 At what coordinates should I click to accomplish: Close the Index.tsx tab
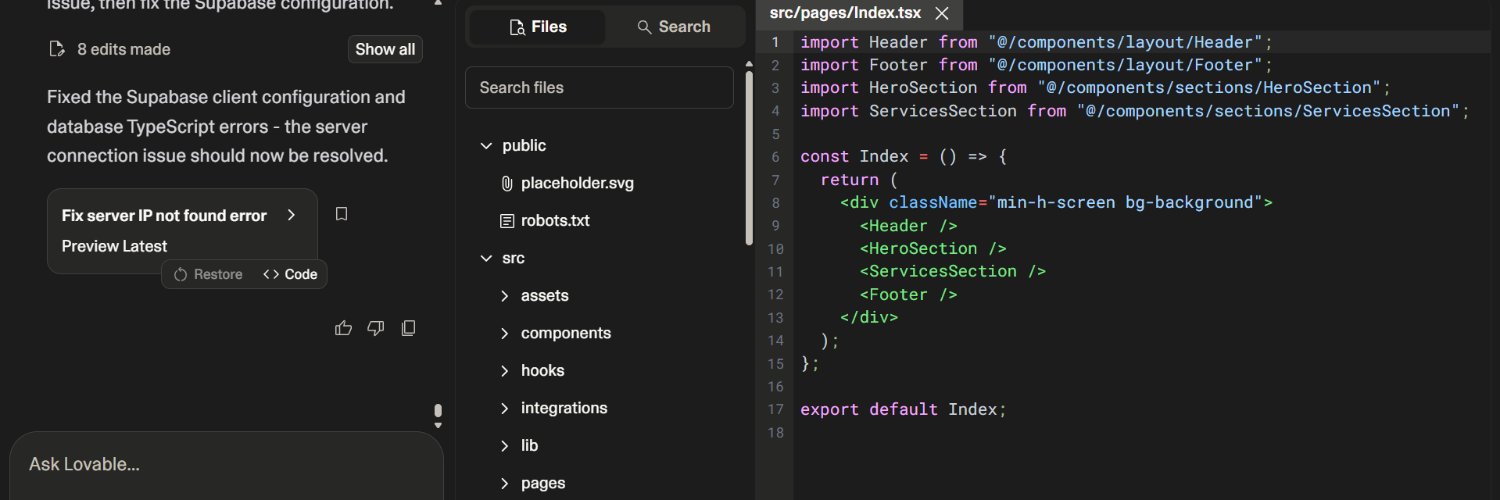pos(941,13)
